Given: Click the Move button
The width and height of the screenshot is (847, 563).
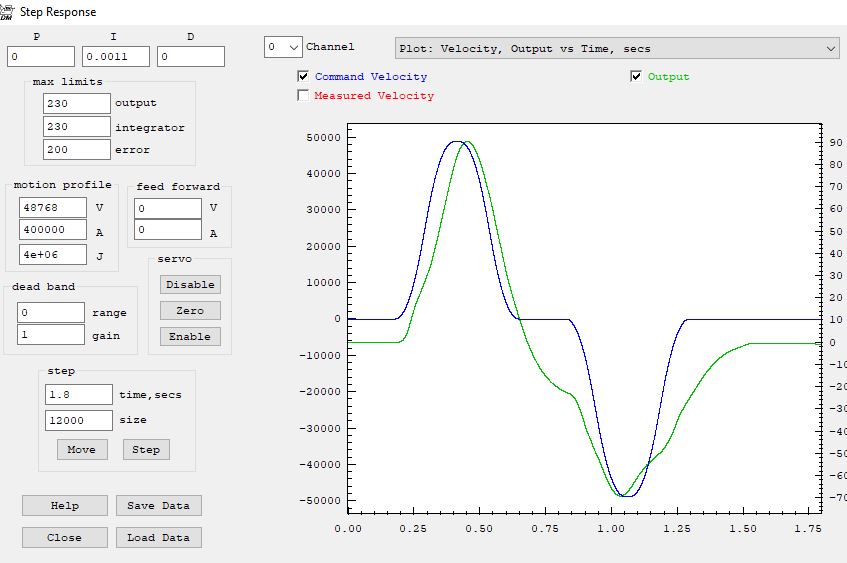Looking at the screenshot, I should coord(81,449).
